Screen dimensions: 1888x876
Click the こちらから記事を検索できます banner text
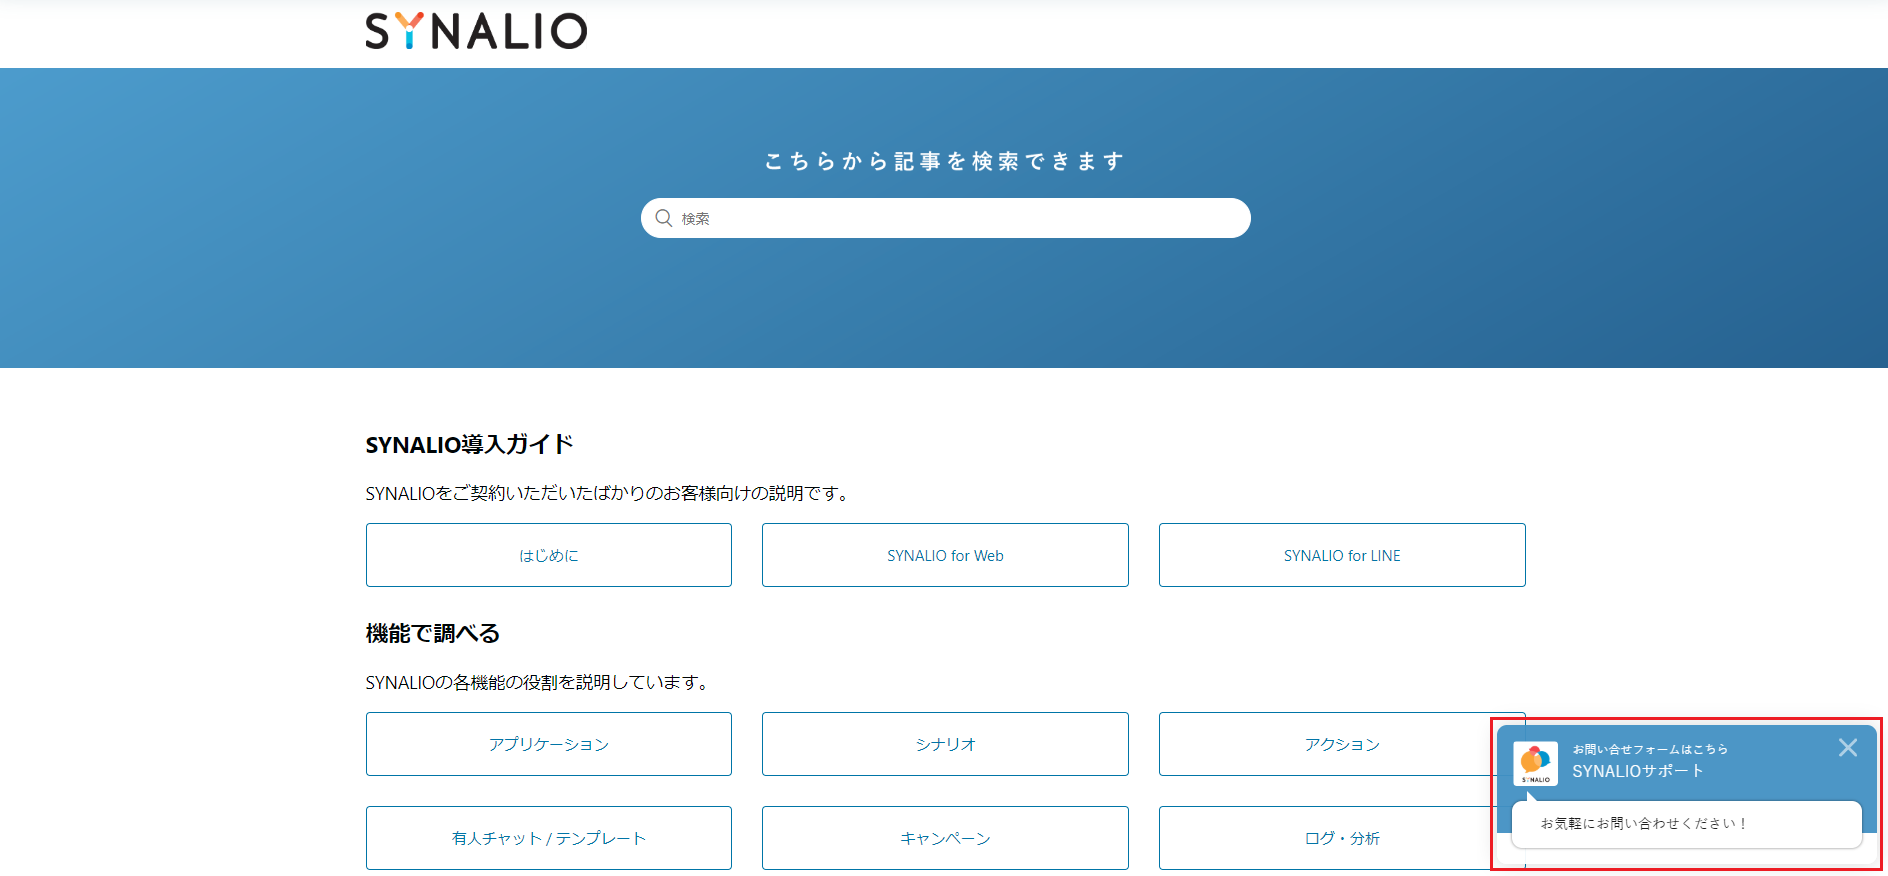tap(945, 161)
